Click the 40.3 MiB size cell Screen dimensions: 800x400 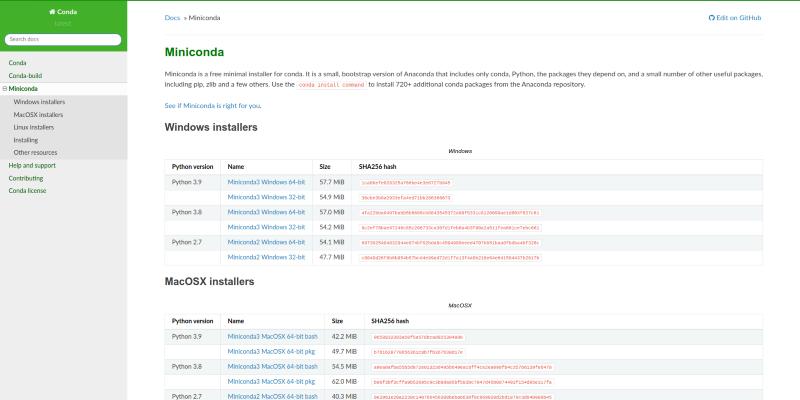pyautogui.click(x=344, y=396)
